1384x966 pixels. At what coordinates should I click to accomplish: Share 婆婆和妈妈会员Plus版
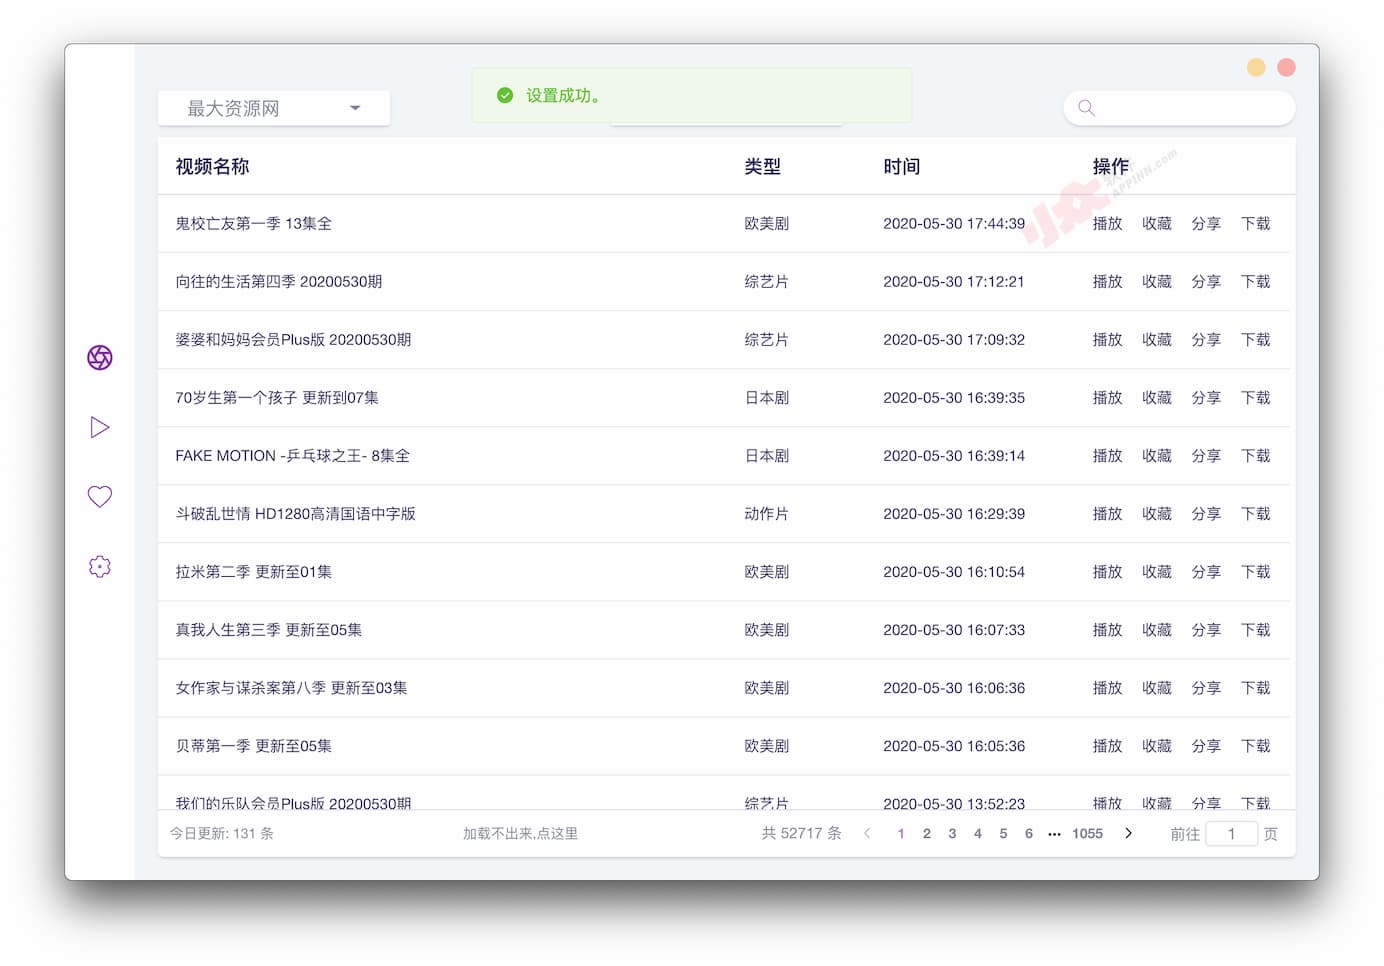[1206, 340]
